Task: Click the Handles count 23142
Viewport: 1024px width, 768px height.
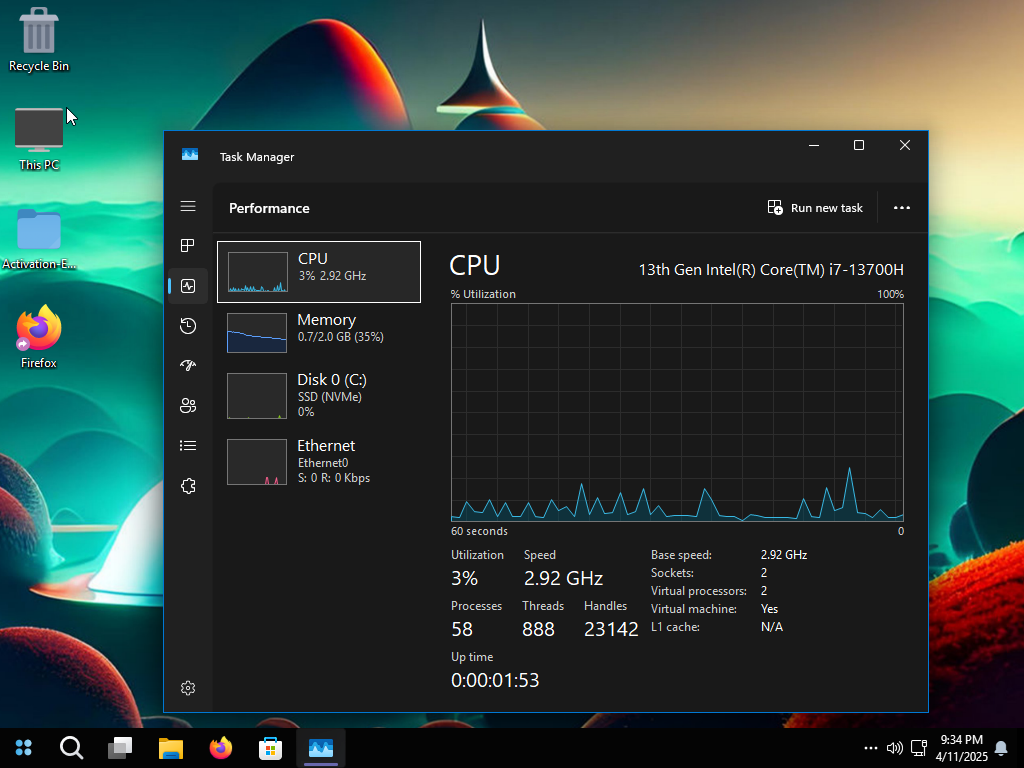Action: click(611, 629)
